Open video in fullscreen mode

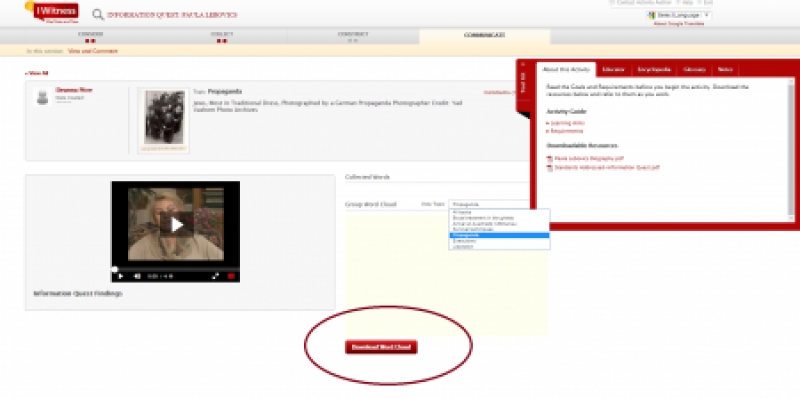point(215,276)
